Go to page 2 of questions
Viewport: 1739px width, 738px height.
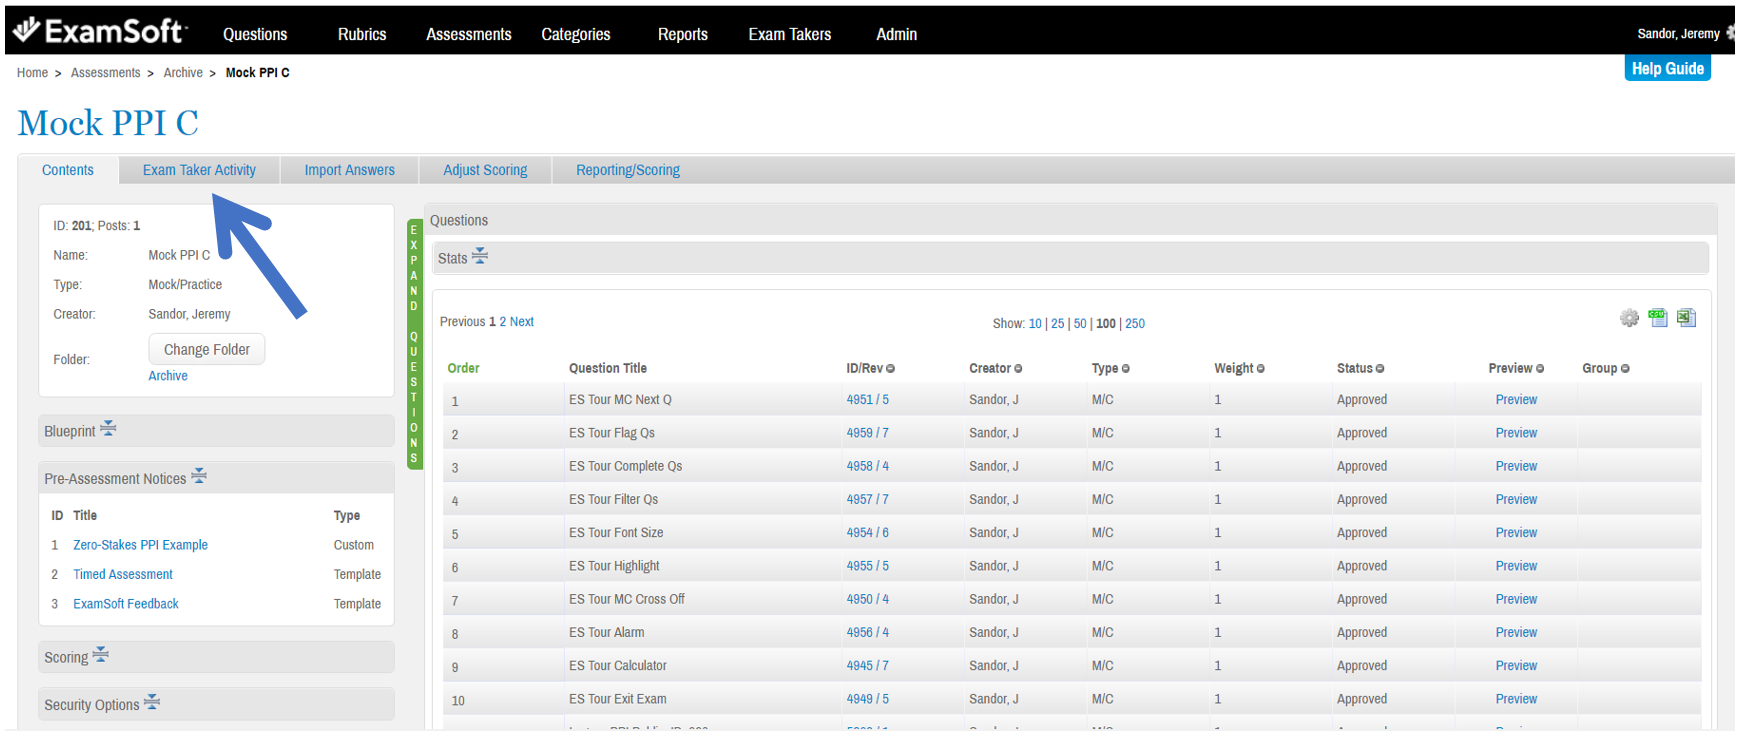pos(503,322)
